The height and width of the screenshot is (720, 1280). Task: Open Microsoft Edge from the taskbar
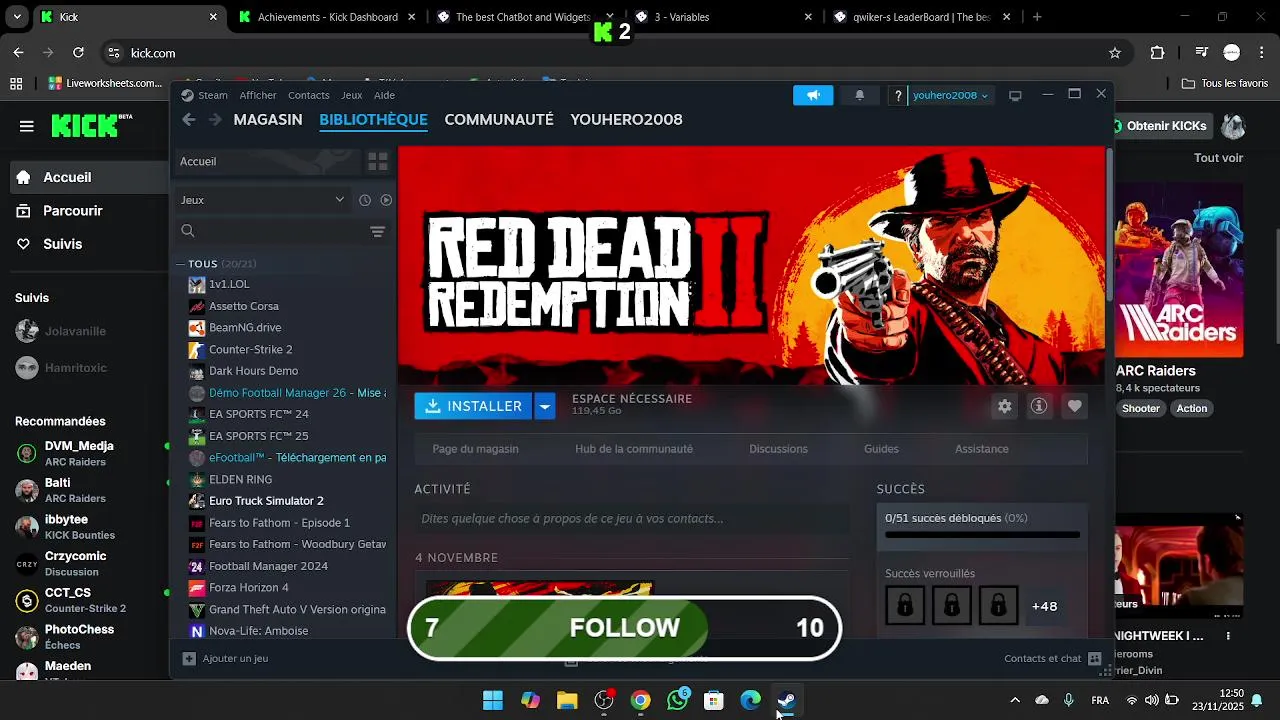(x=750, y=700)
